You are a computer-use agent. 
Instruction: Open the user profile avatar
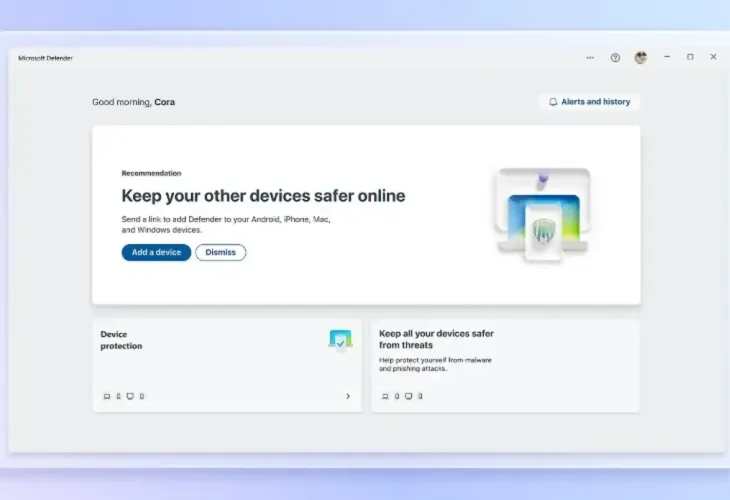point(640,57)
